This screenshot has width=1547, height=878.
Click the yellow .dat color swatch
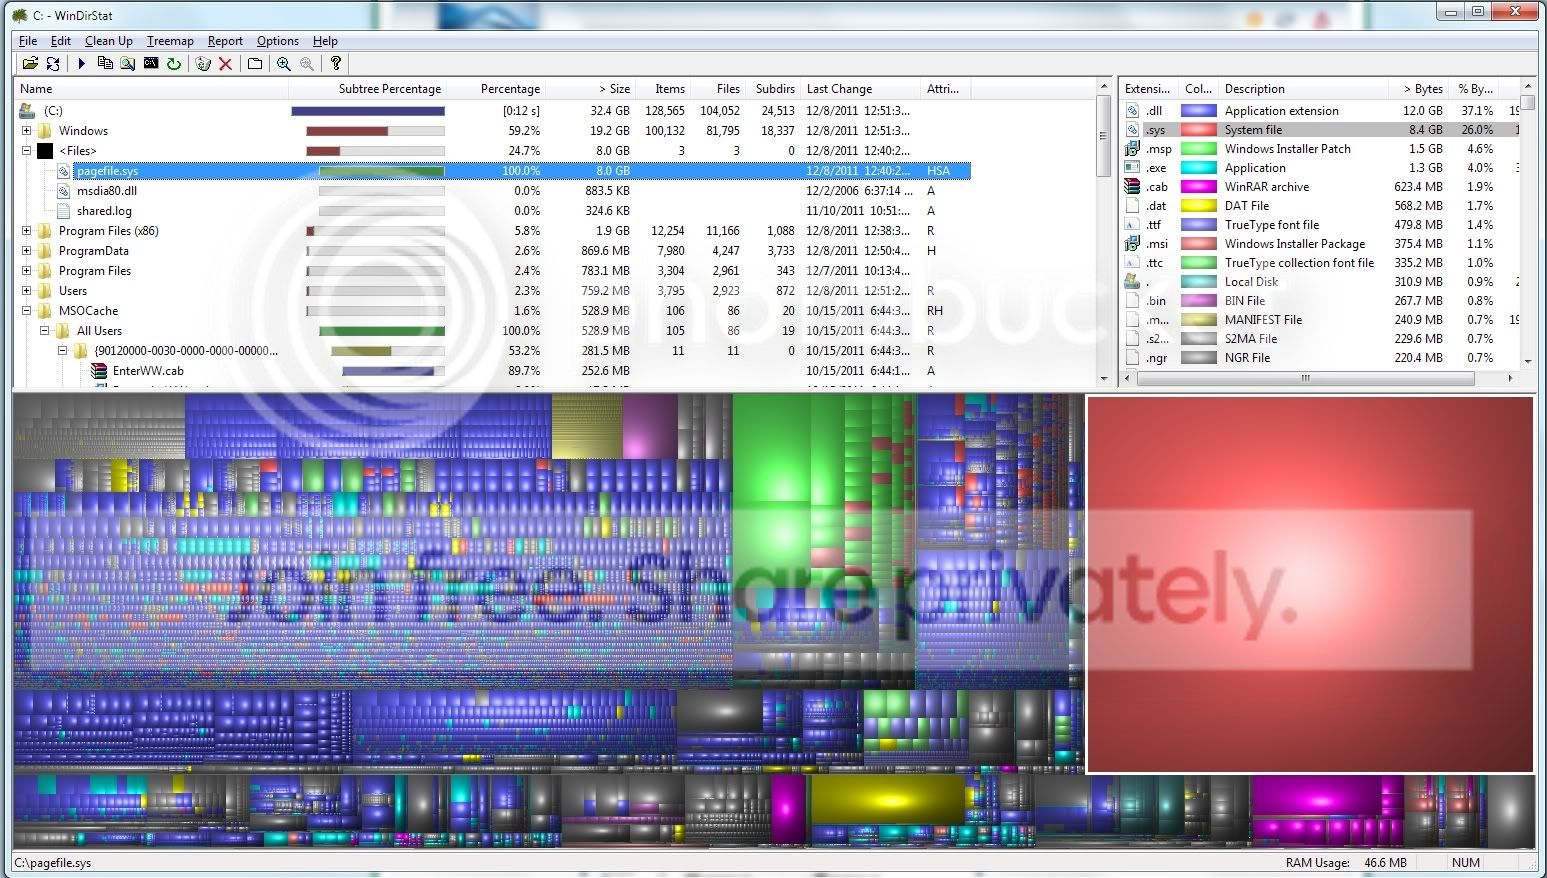click(x=1198, y=206)
